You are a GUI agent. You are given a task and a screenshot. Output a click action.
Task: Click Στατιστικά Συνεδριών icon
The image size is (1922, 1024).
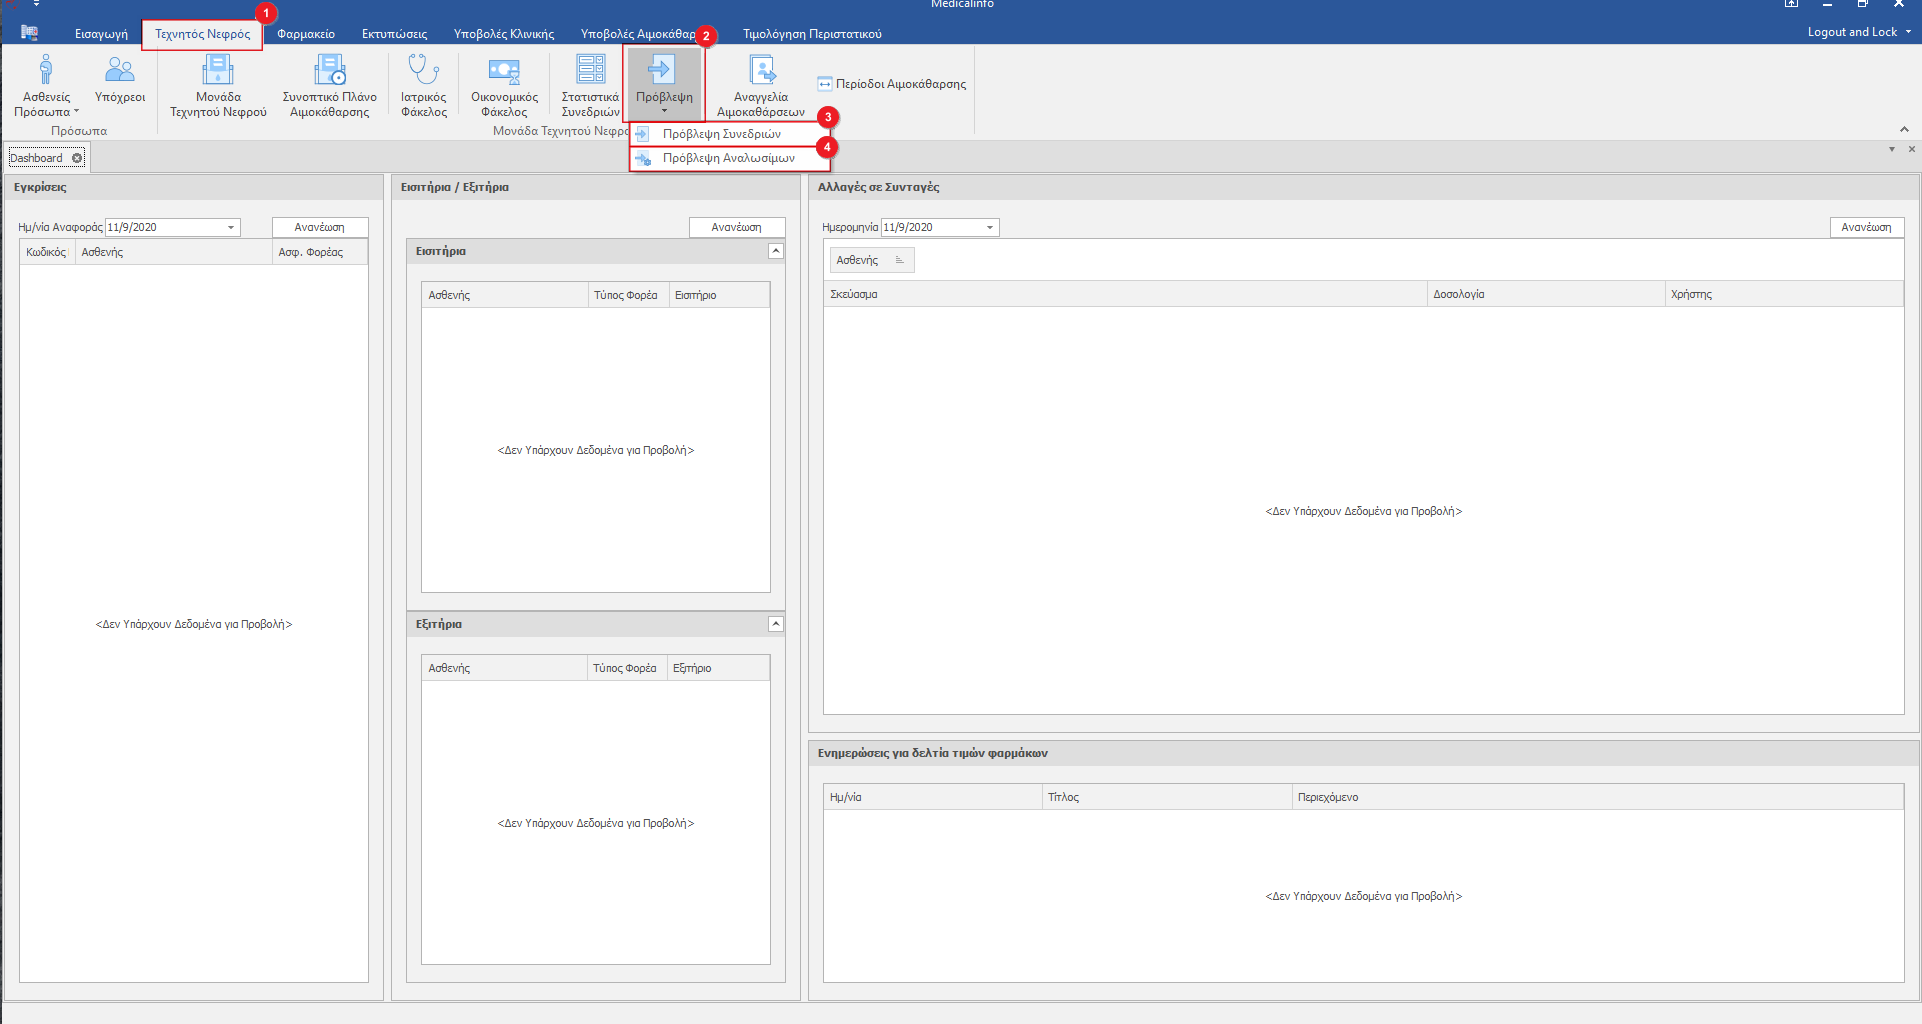pyautogui.click(x=590, y=71)
